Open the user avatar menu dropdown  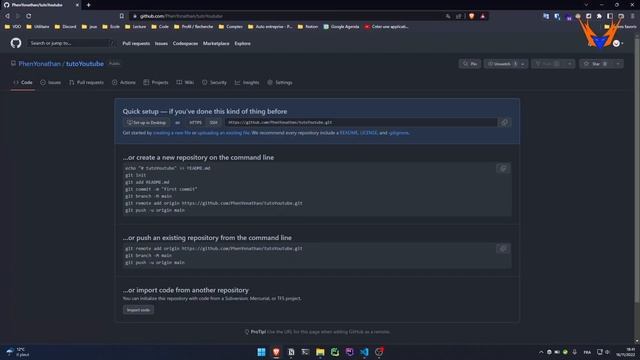point(618,43)
